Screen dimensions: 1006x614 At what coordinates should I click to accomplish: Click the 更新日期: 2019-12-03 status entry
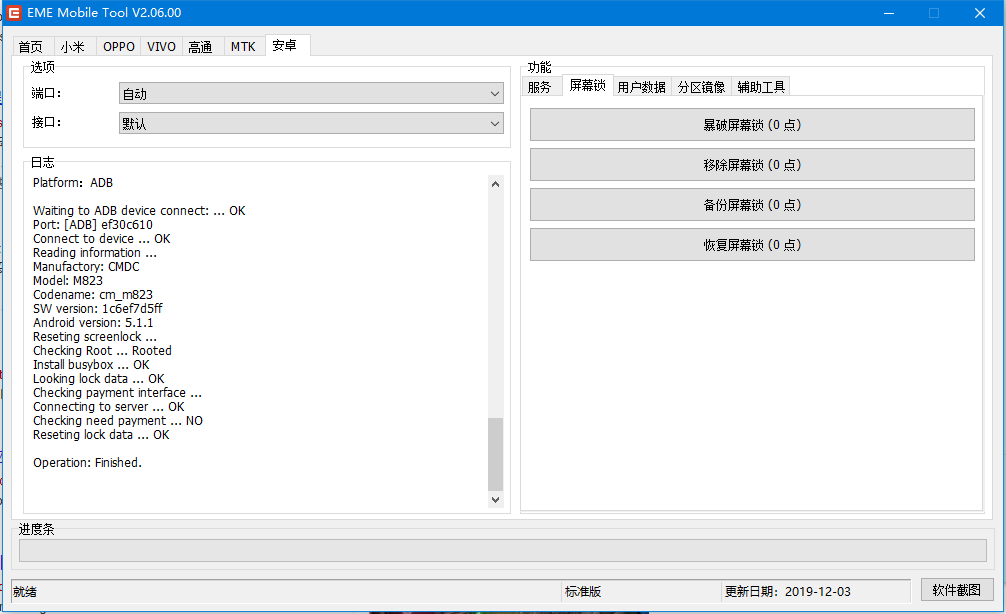tap(788, 592)
